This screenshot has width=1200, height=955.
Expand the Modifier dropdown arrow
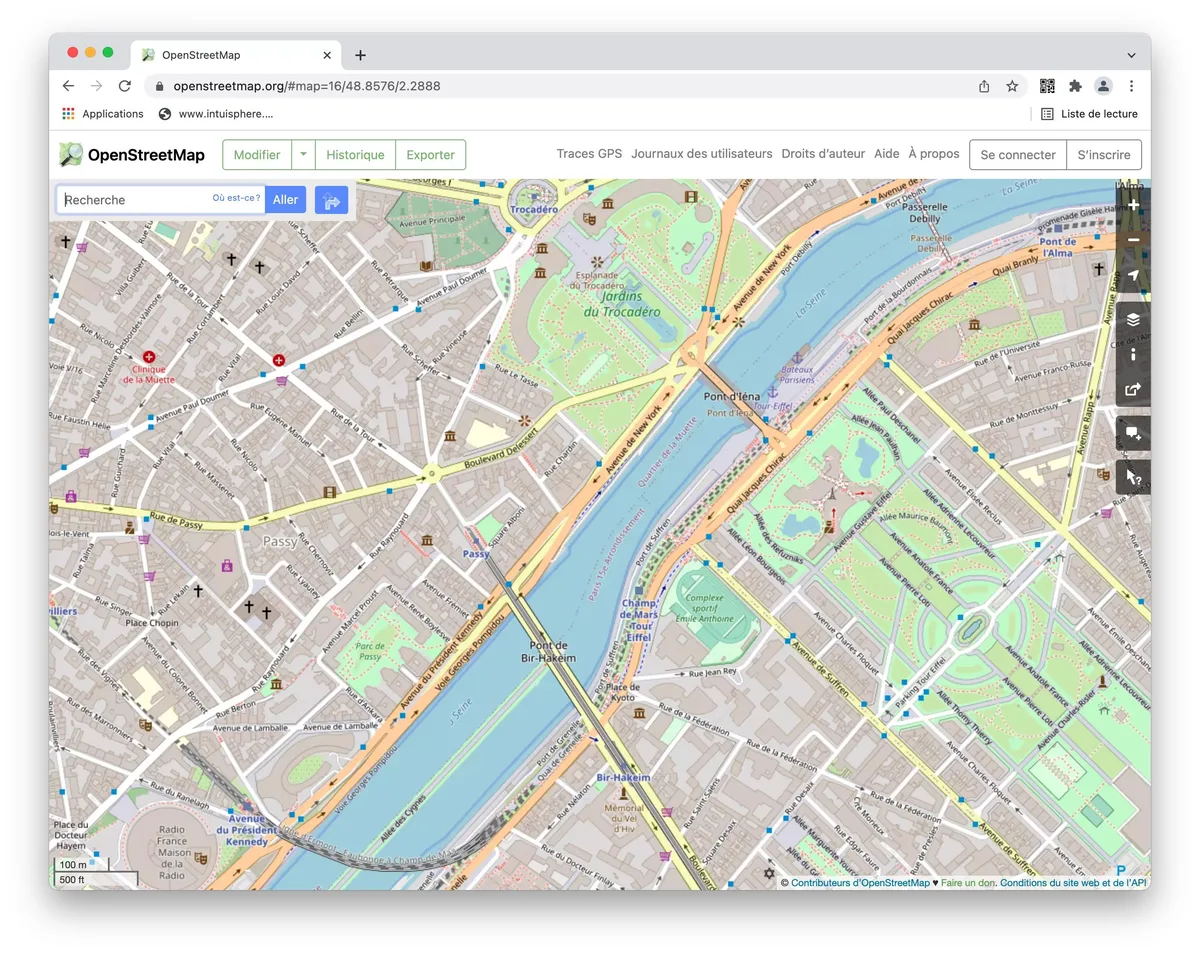[303, 155]
